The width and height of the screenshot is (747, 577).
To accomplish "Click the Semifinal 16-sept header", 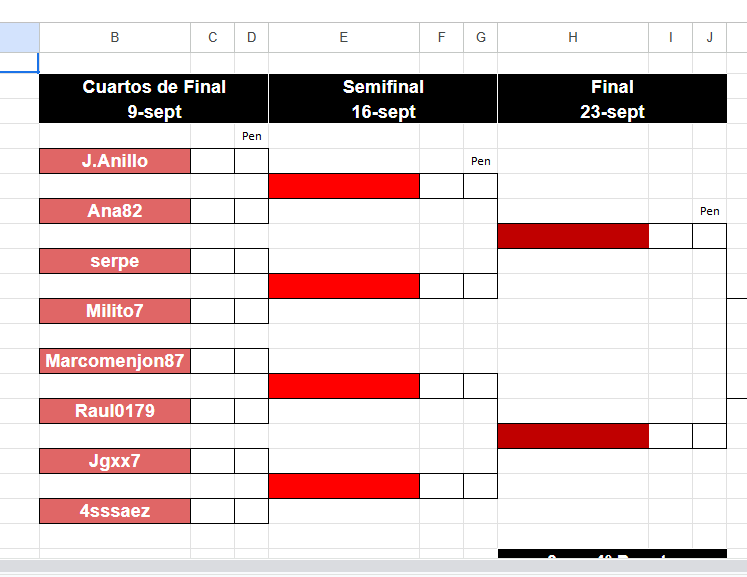I will tap(383, 99).
